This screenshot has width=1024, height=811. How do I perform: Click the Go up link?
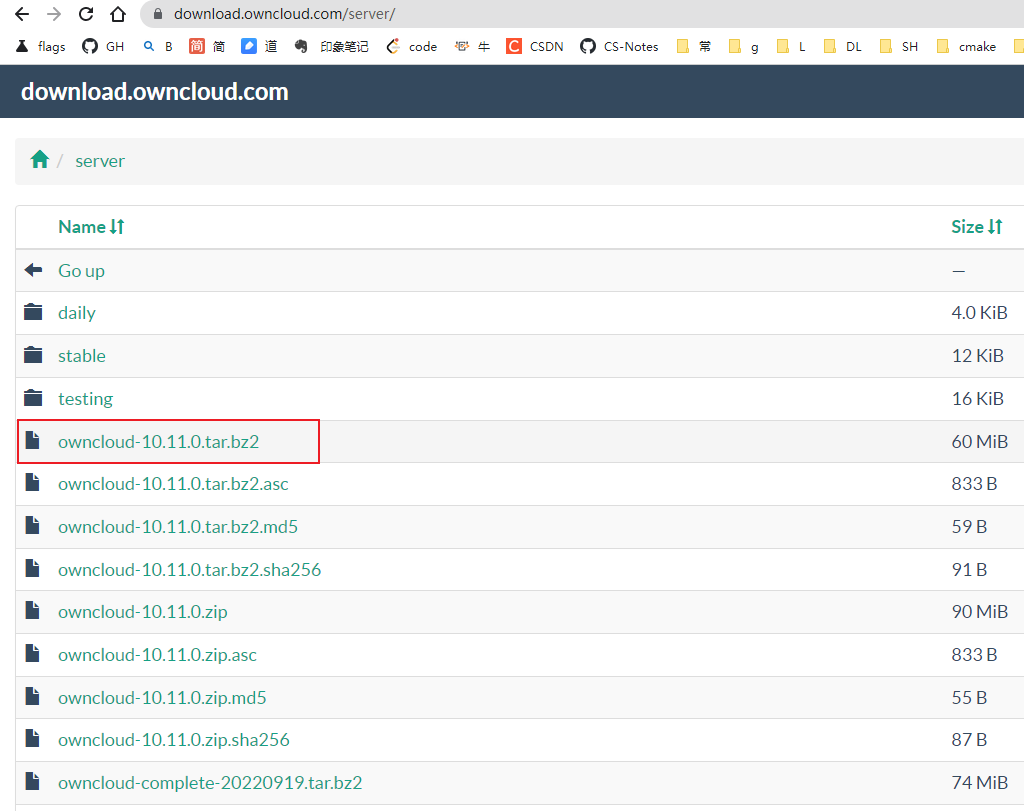(82, 270)
